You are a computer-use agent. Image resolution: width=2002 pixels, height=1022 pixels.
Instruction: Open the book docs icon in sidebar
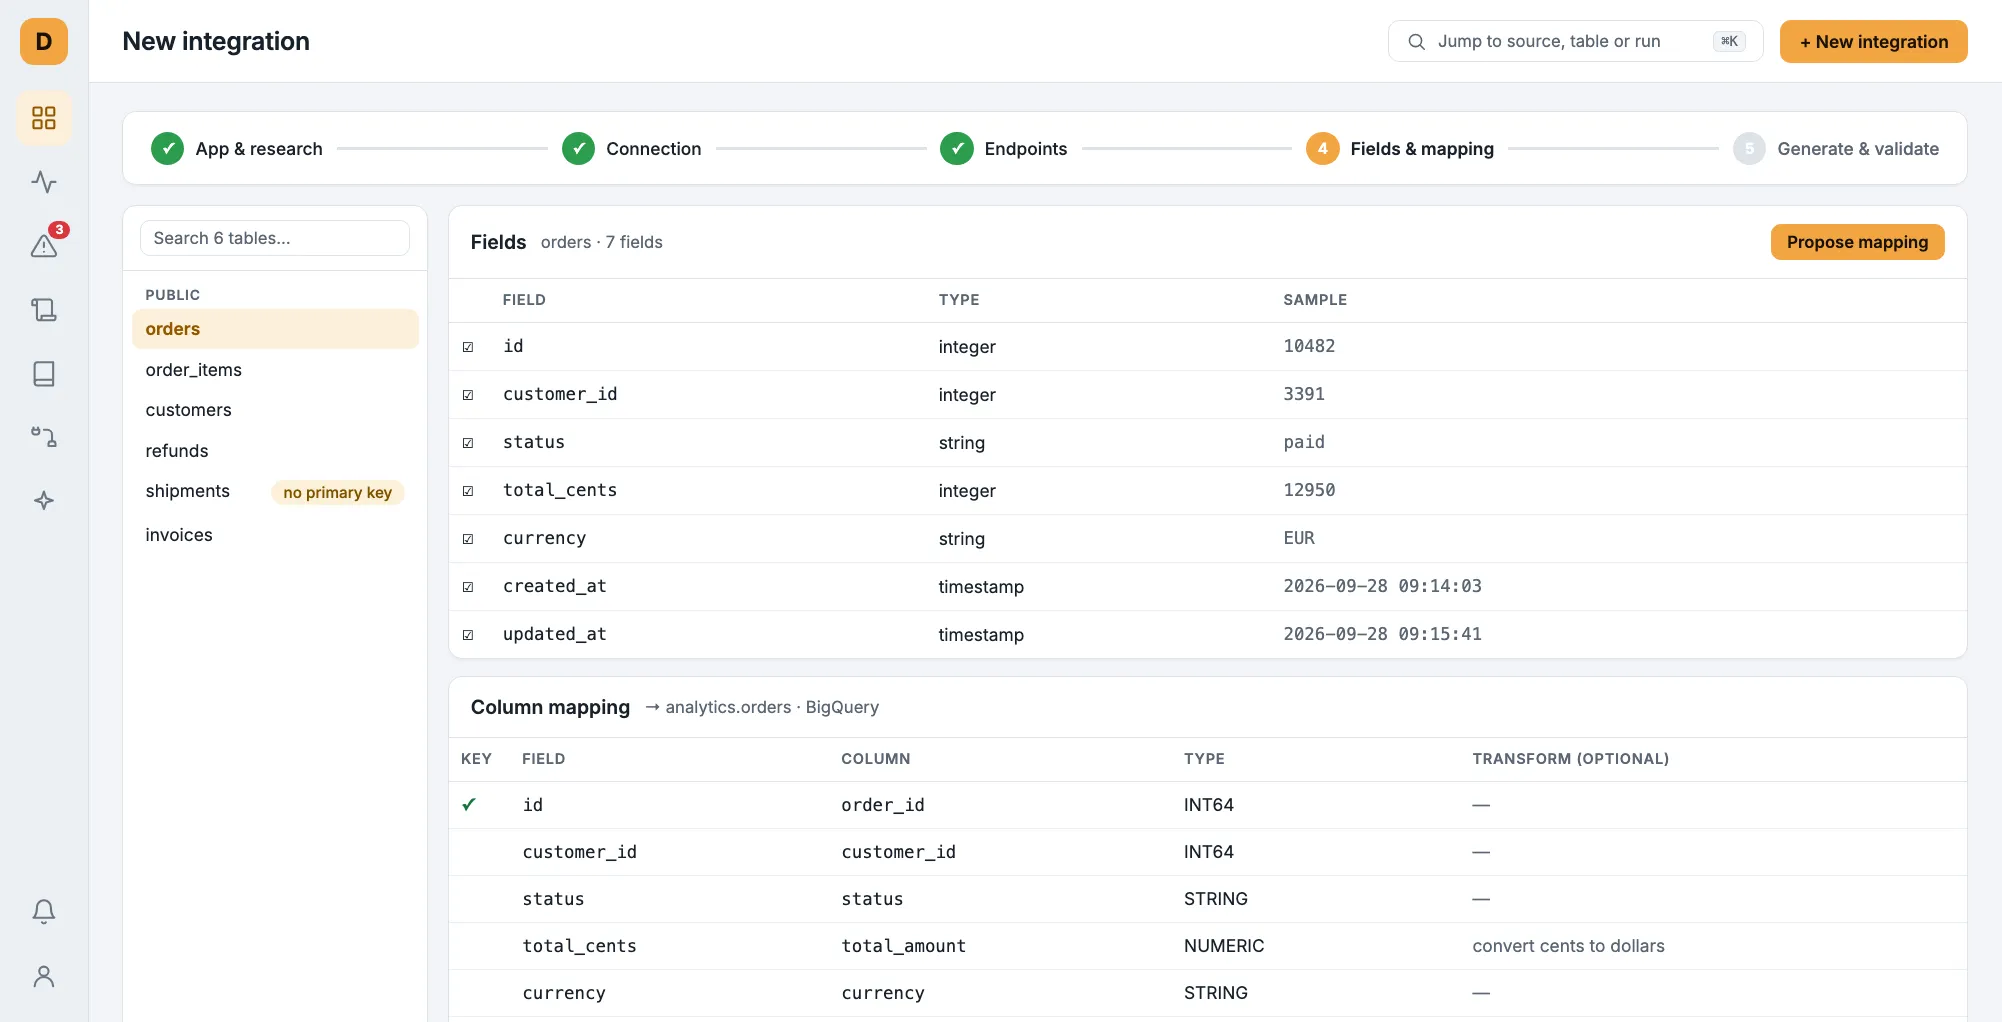pyautogui.click(x=44, y=374)
